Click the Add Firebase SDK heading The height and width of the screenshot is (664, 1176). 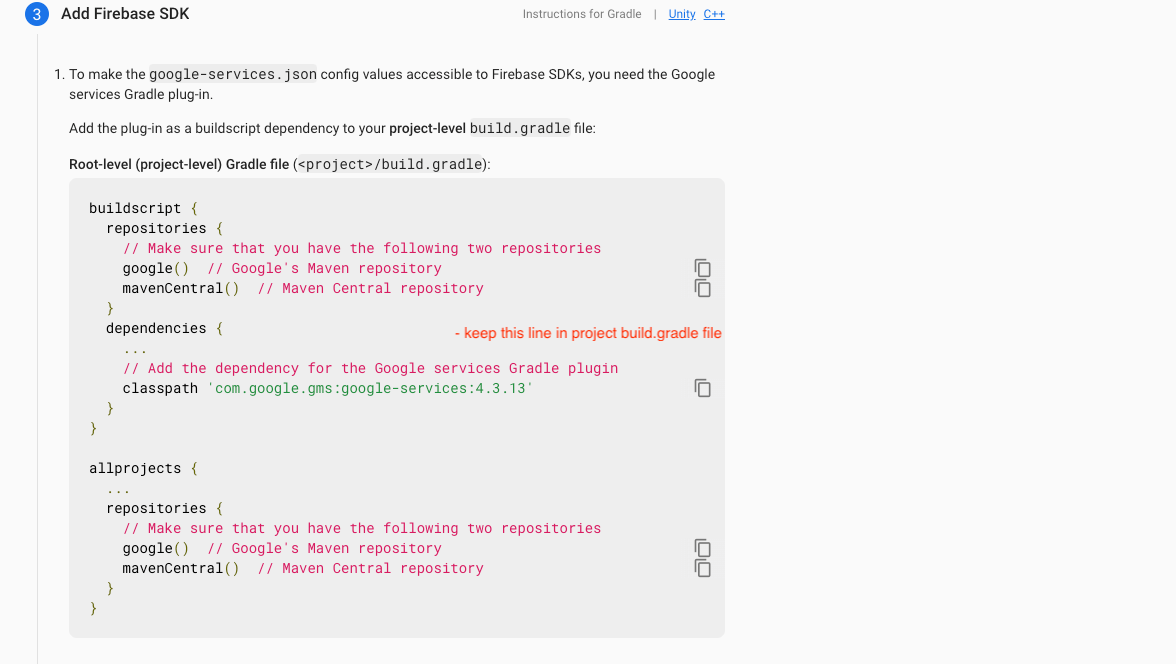point(125,14)
